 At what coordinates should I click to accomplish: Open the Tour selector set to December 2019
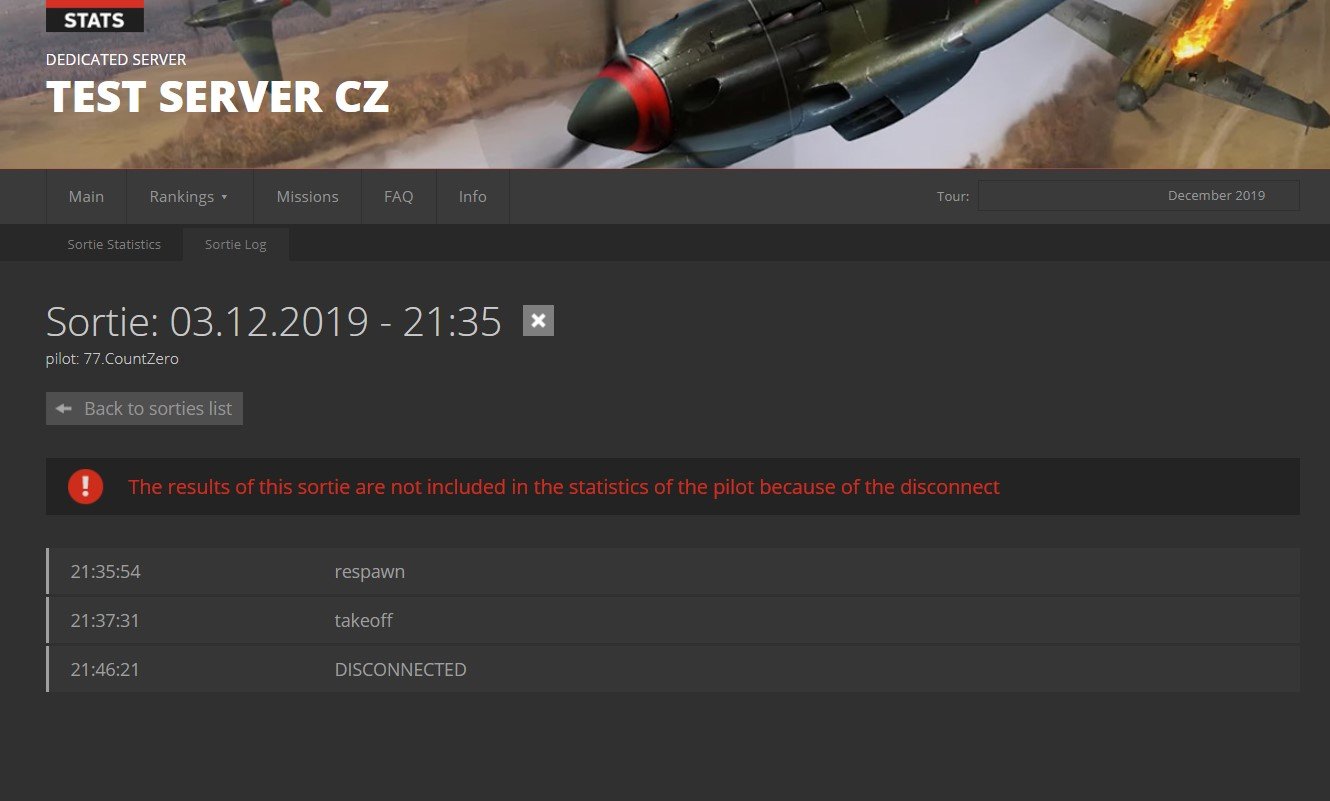pyautogui.click(x=1139, y=196)
